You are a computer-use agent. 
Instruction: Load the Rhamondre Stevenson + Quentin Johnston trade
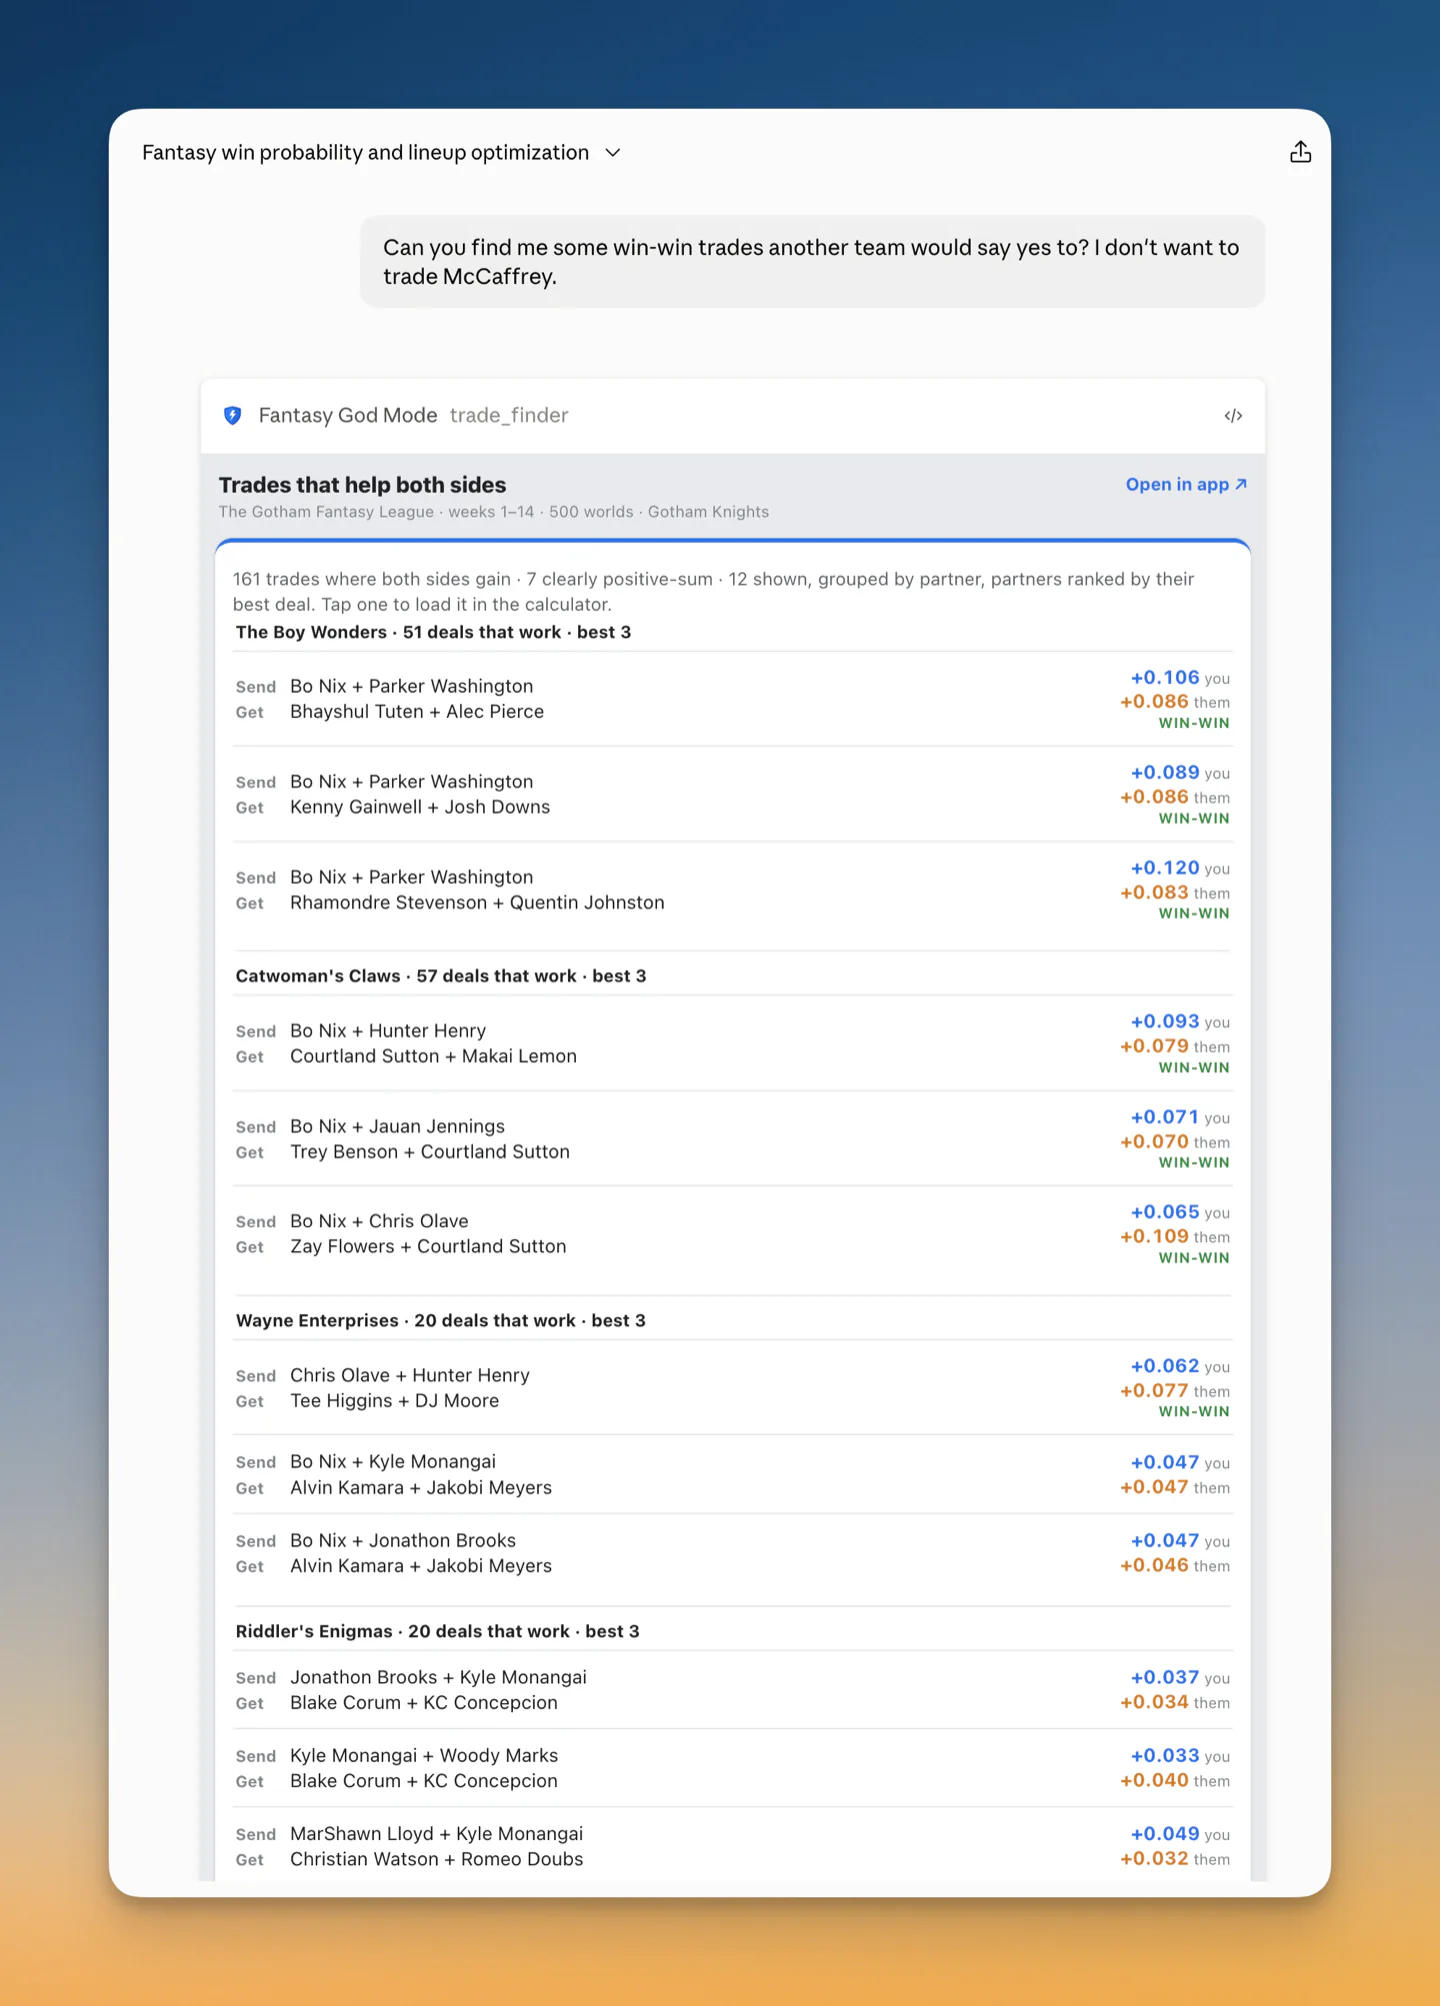tap(732, 890)
